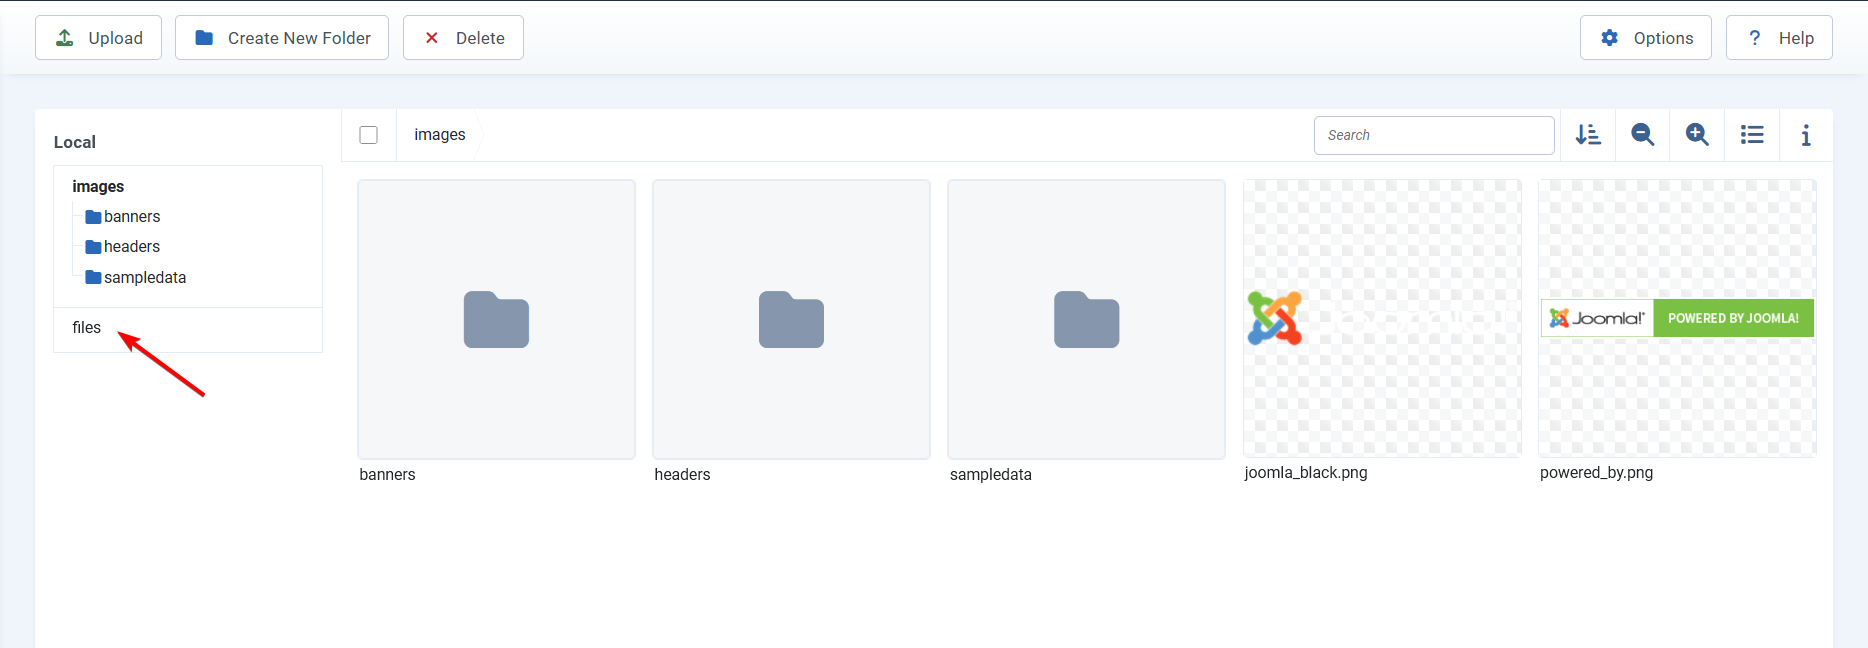This screenshot has width=1868, height=648.
Task: Click the sort order icon
Action: click(x=1588, y=135)
